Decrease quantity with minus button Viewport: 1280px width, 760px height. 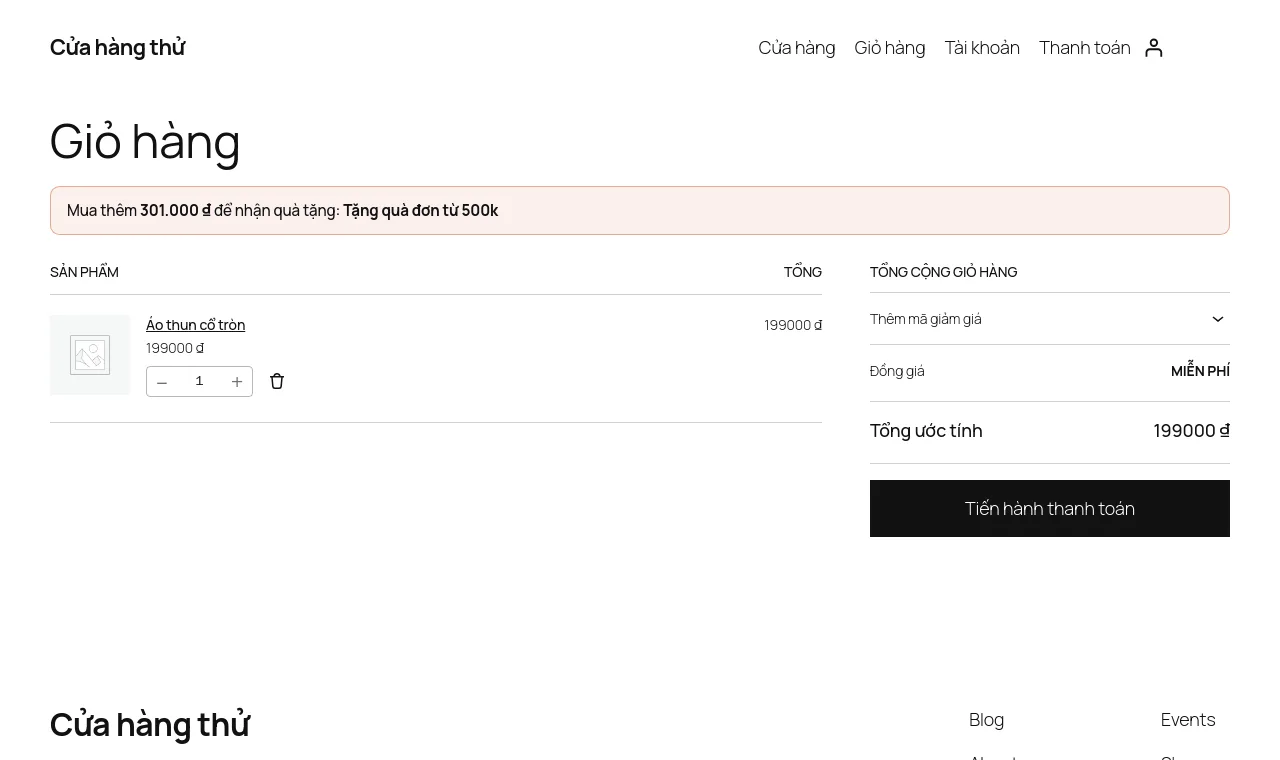pos(162,382)
